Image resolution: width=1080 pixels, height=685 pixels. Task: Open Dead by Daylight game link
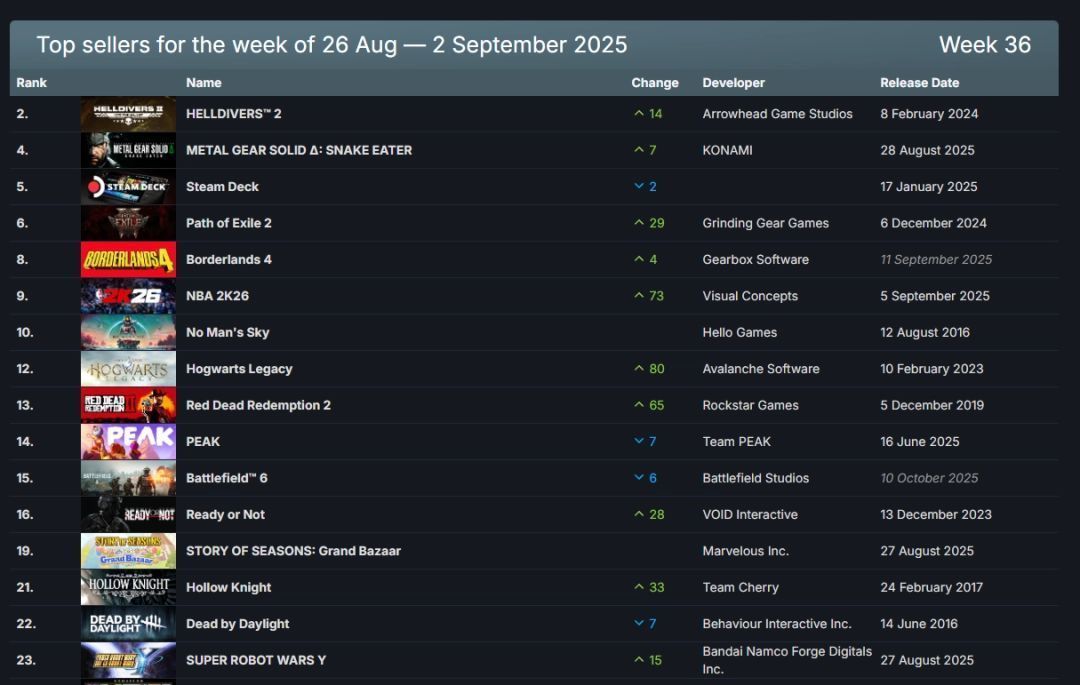click(237, 624)
